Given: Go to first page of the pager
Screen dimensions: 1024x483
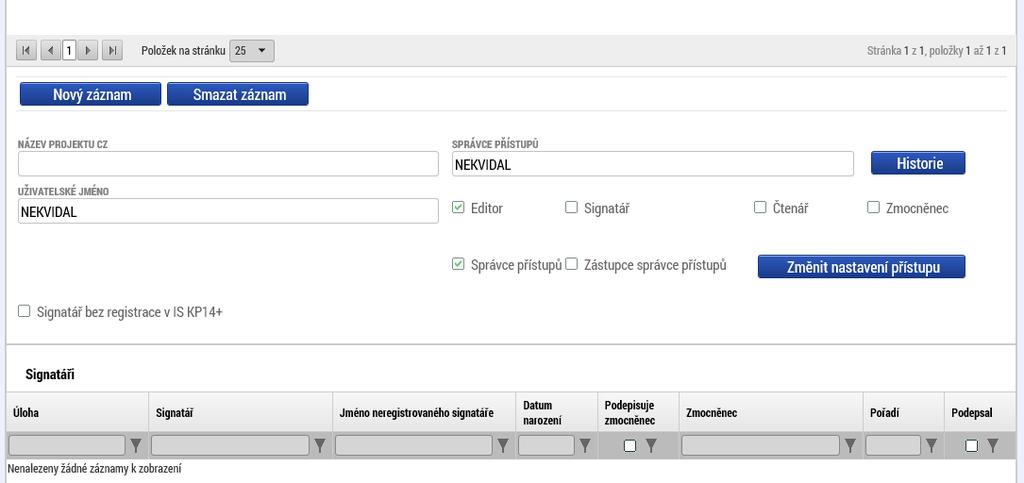Looking at the screenshot, I should (26, 50).
